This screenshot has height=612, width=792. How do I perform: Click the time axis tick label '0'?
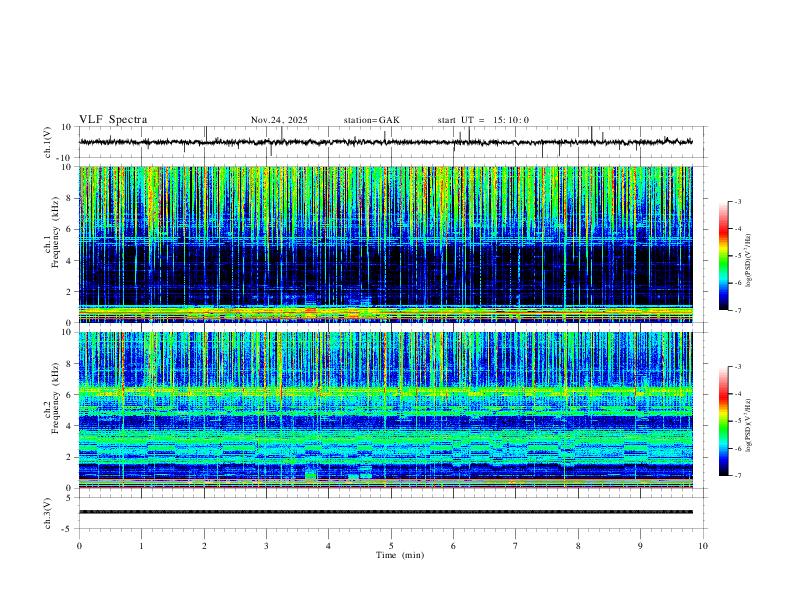point(79,546)
